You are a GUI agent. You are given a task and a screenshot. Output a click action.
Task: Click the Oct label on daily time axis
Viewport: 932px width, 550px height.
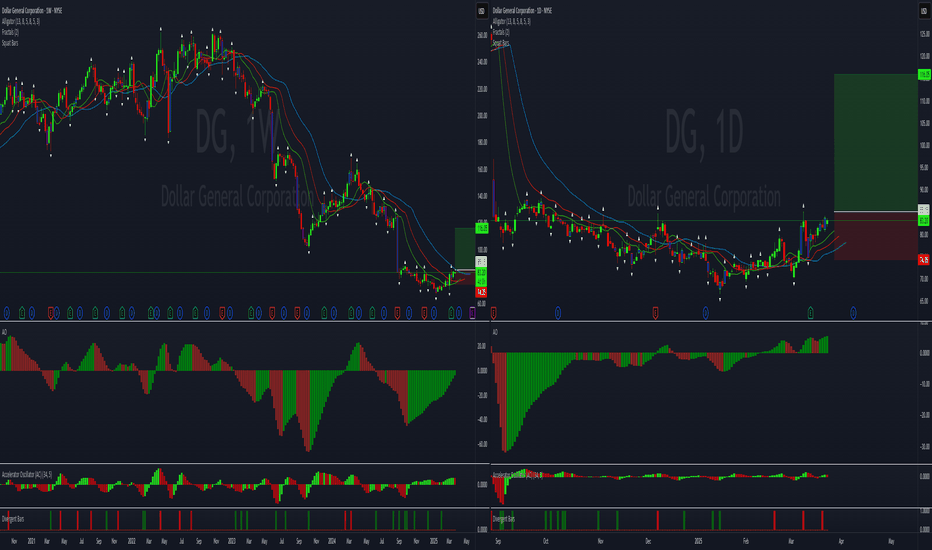(546, 541)
